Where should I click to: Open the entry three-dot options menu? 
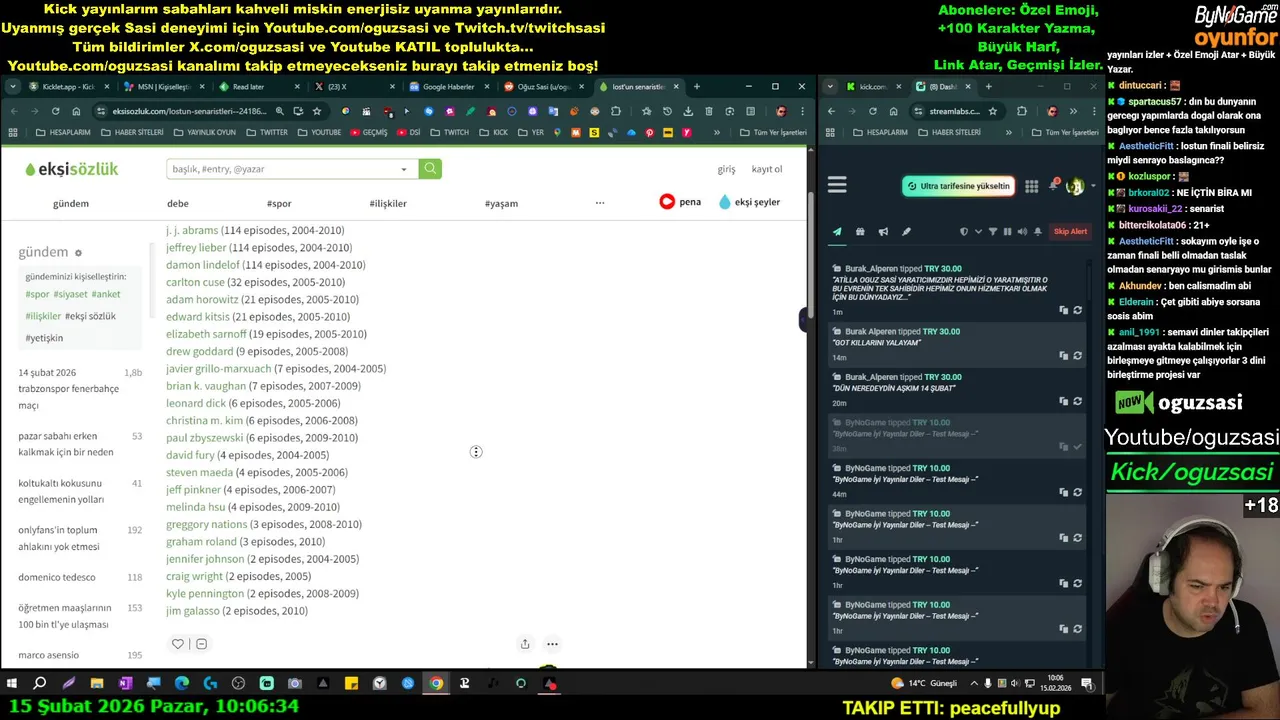coord(552,644)
